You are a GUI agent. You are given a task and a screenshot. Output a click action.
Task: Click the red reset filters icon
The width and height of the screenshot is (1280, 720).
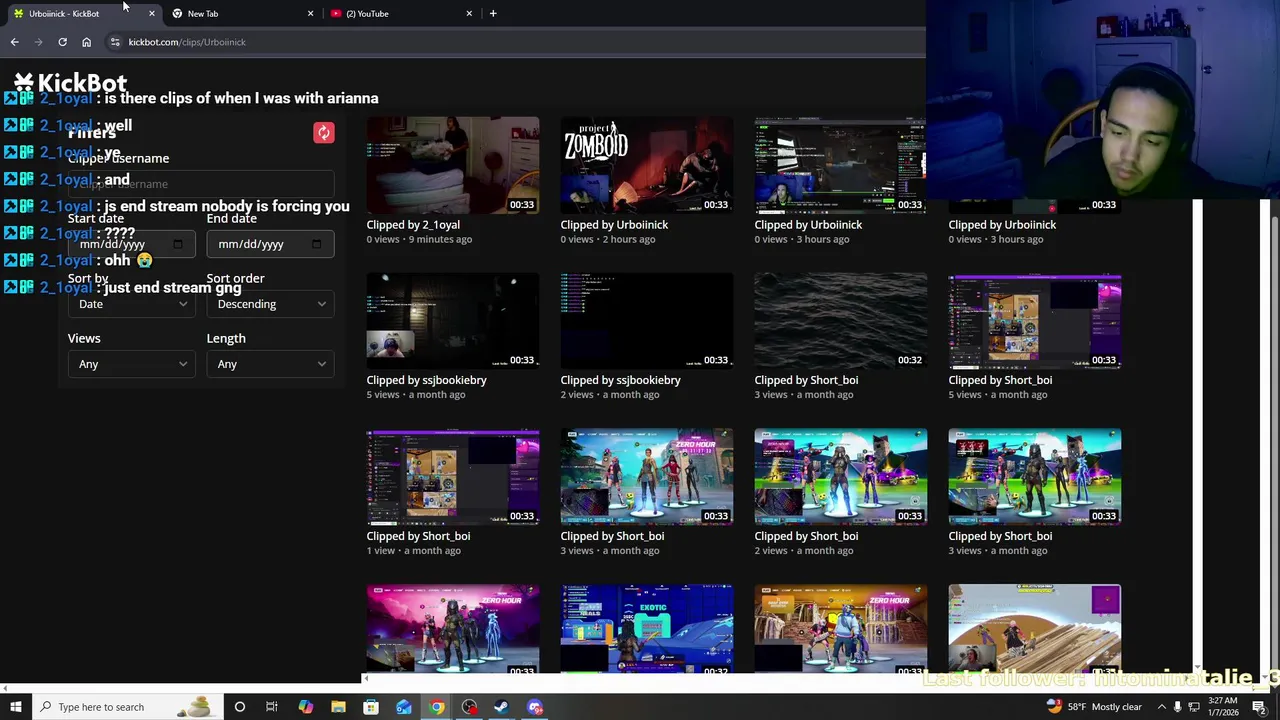(323, 132)
